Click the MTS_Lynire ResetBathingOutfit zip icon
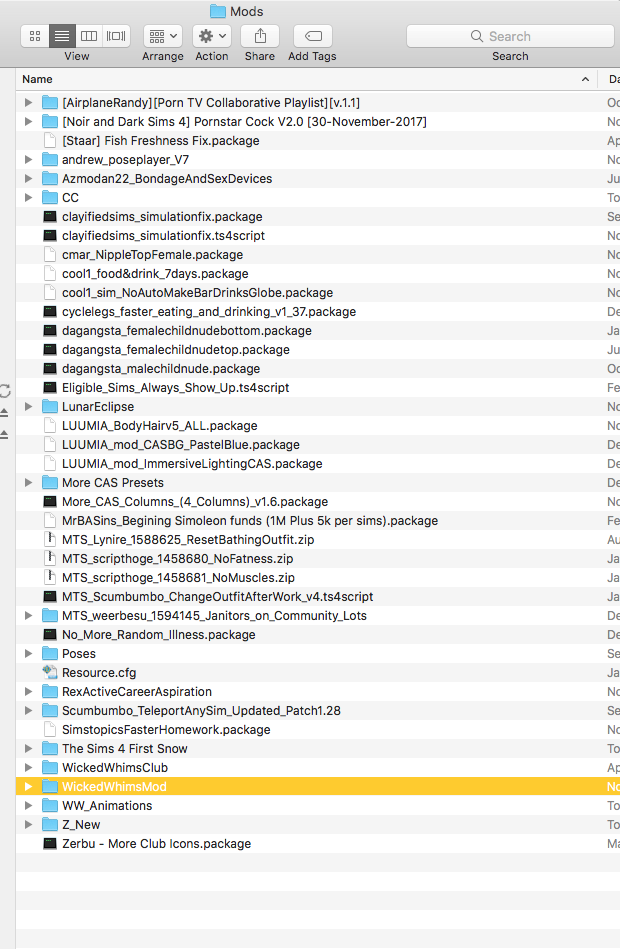The width and height of the screenshot is (620, 949). [x=50, y=539]
